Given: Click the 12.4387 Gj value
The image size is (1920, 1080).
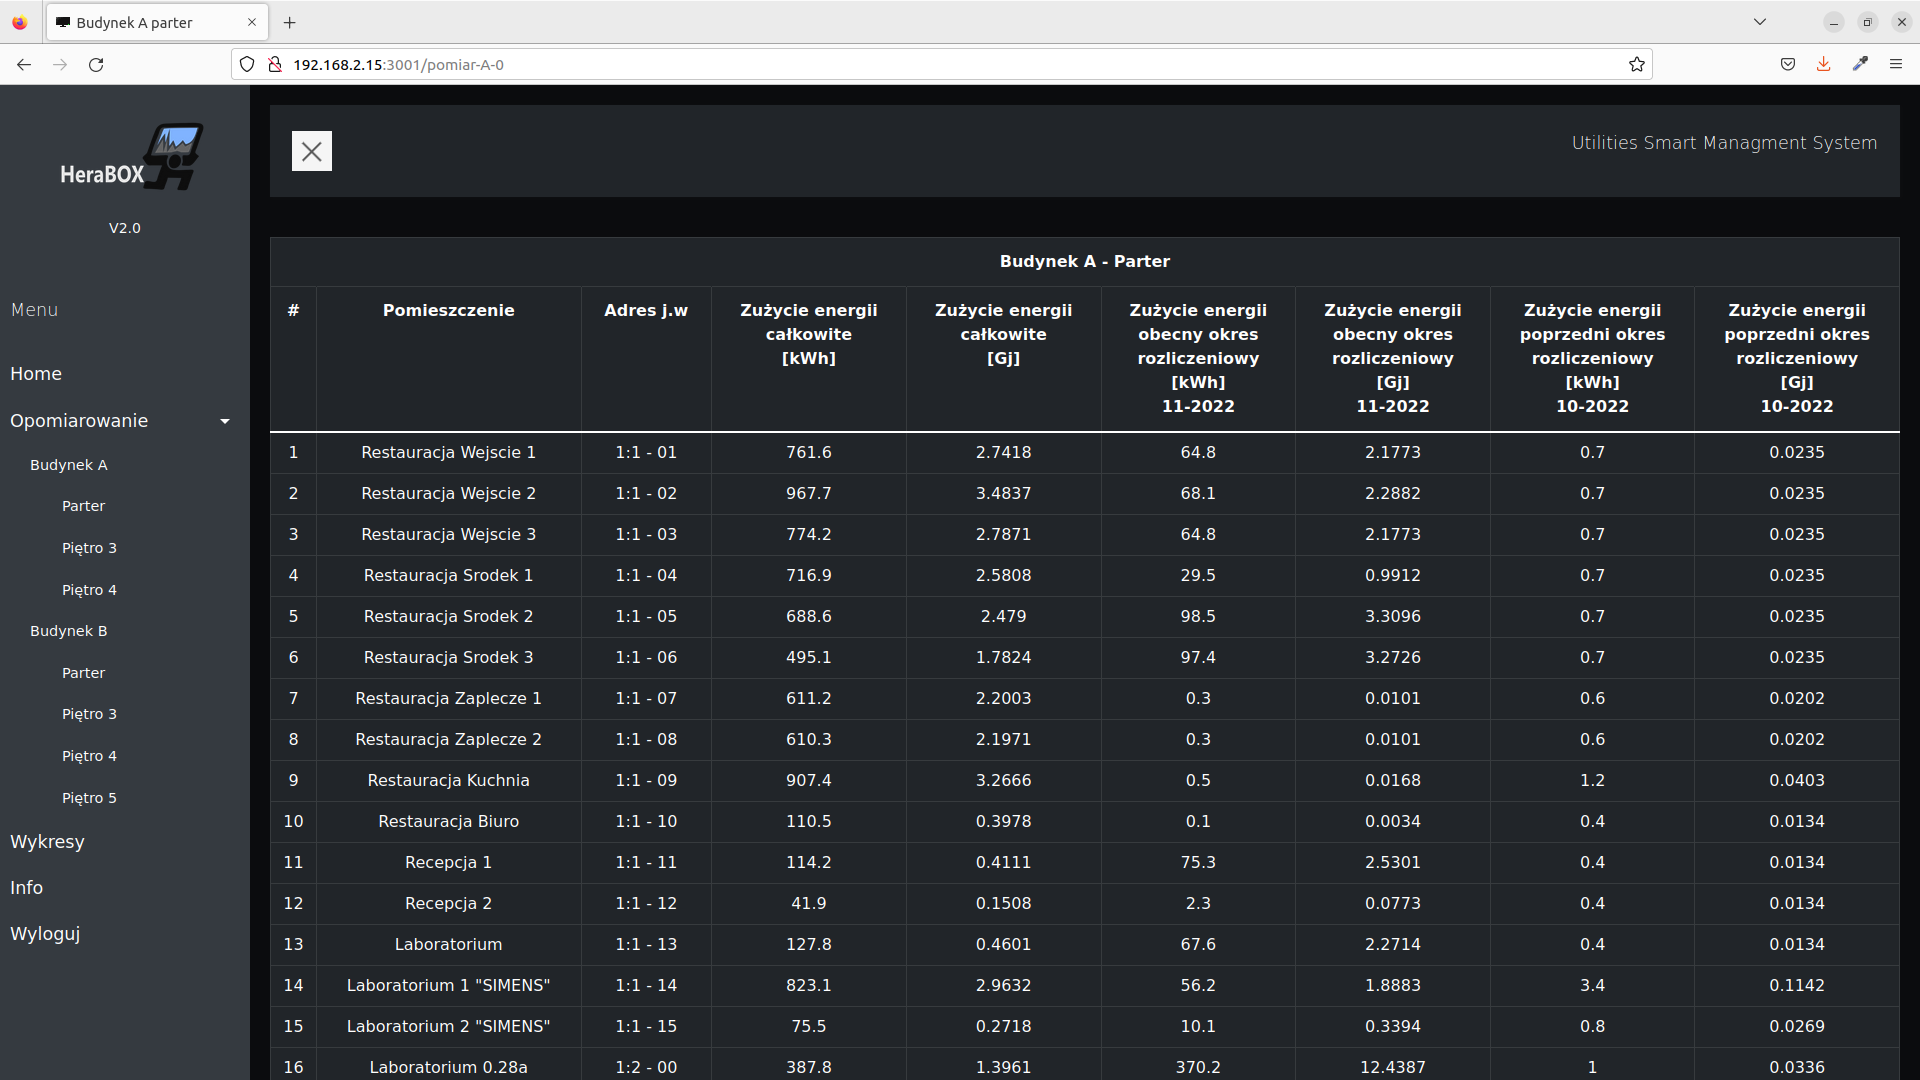Looking at the screenshot, I should pos(1392,1067).
